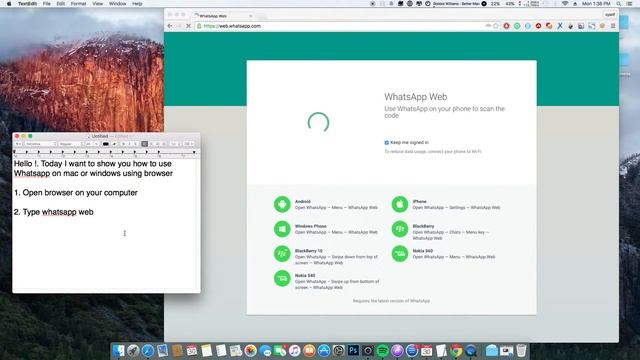Screen dimensions: 640x360
Task: Open Photos app in the Dock
Action: coord(250,351)
